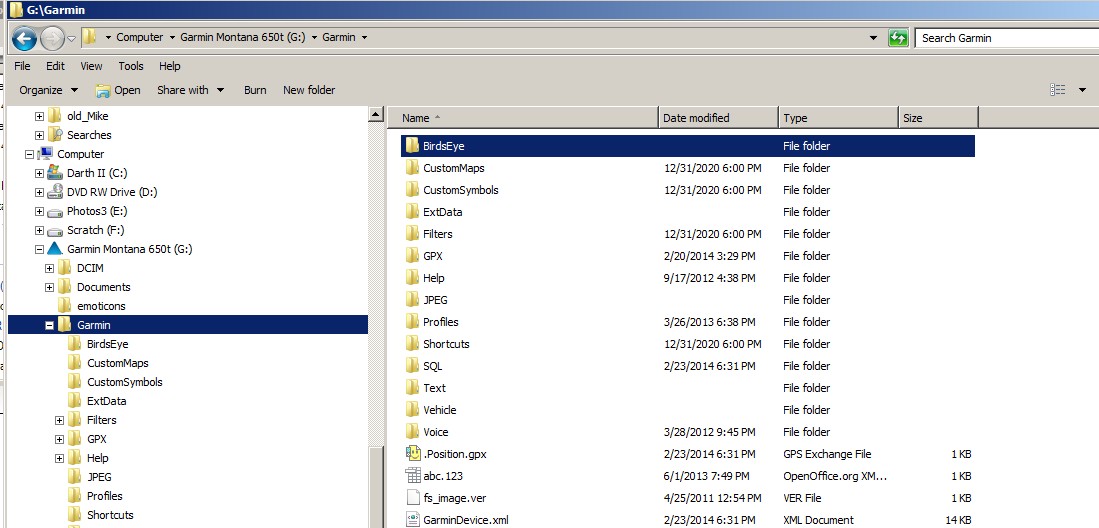Expand the Filters folder node in tree

click(x=59, y=420)
